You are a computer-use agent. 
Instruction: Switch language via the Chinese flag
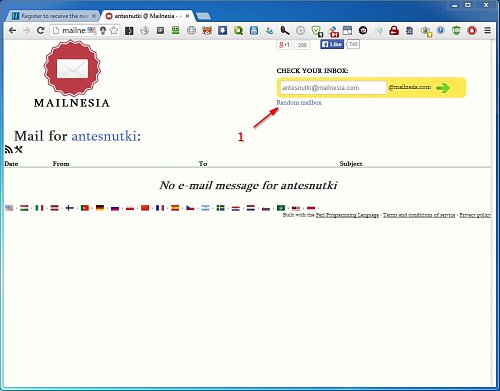tap(145, 208)
